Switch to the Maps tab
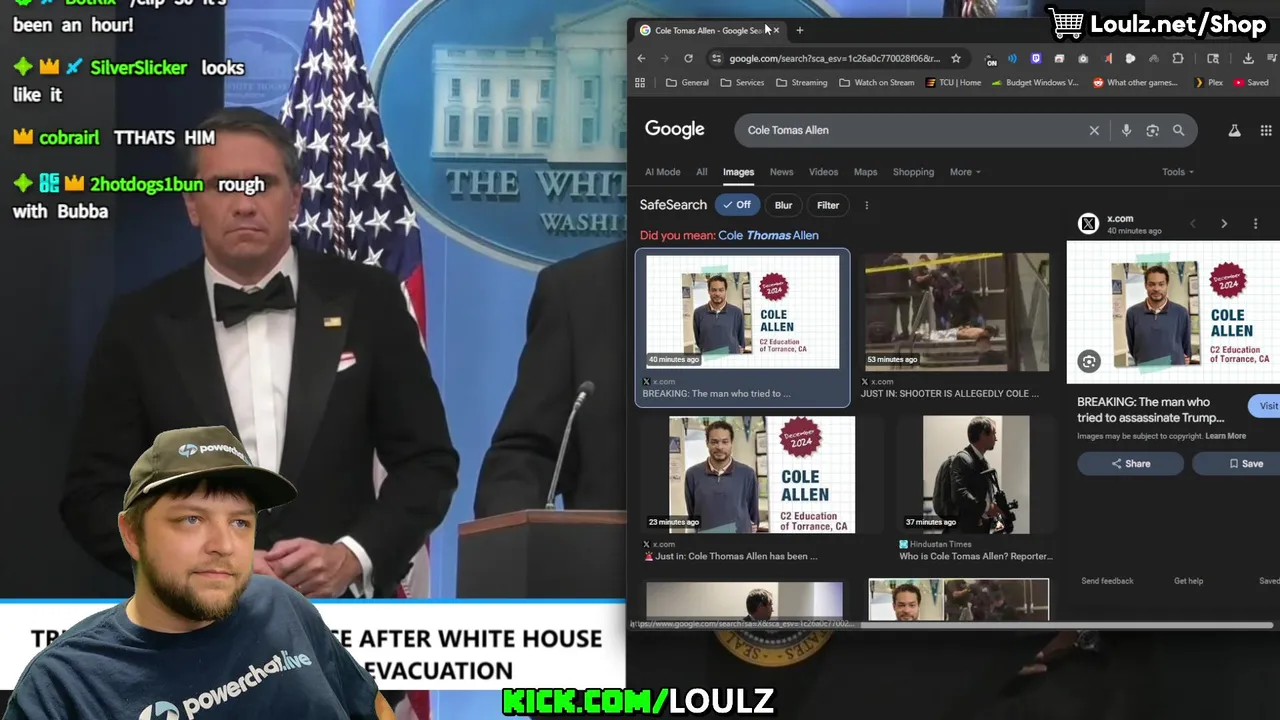This screenshot has height=720, width=1280. pos(865,172)
